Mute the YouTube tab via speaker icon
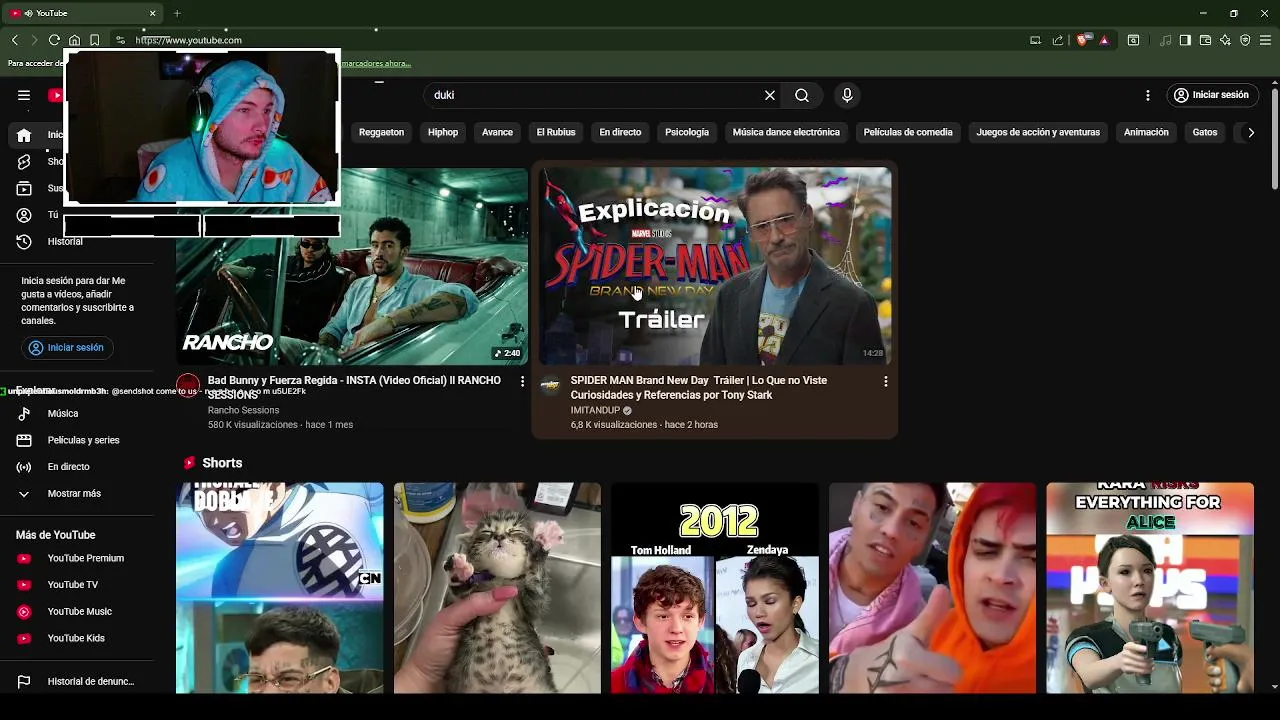The height and width of the screenshot is (720, 1280). 27,13
